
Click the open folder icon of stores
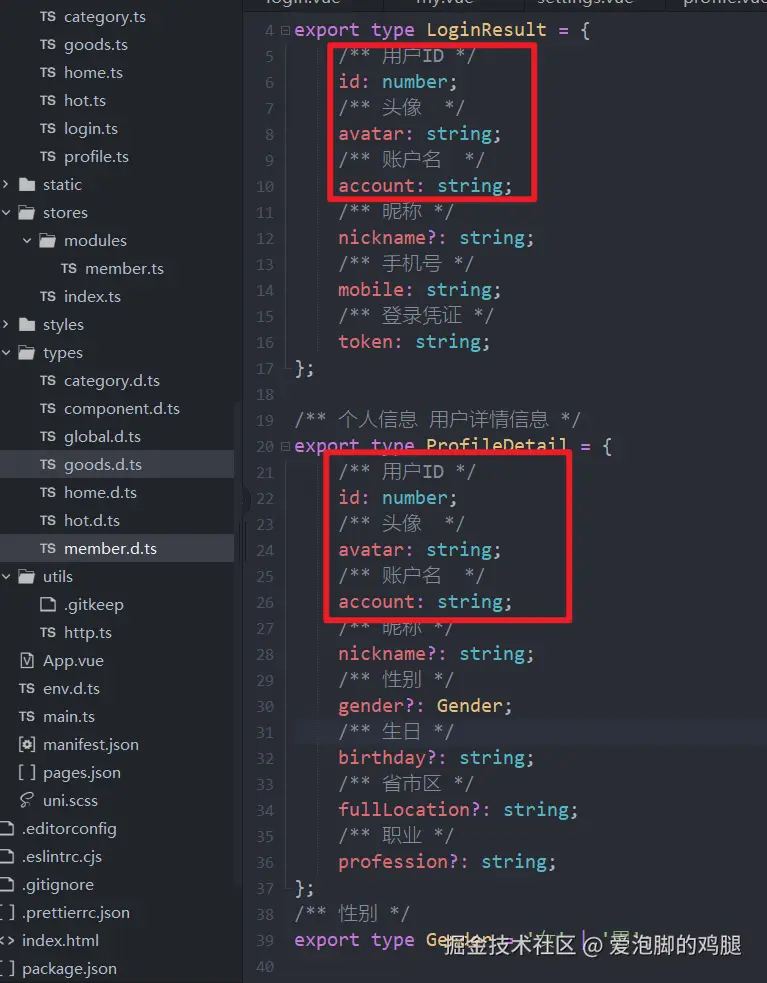[x=27, y=213]
